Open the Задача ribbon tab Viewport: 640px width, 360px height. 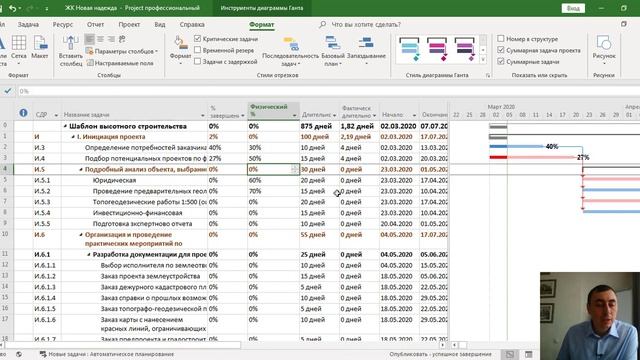coord(28,24)
